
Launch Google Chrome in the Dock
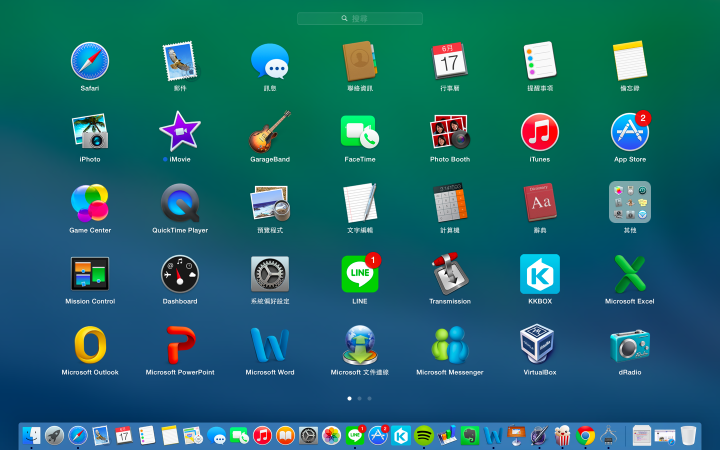pyautogui.click(x=585, y=435)
